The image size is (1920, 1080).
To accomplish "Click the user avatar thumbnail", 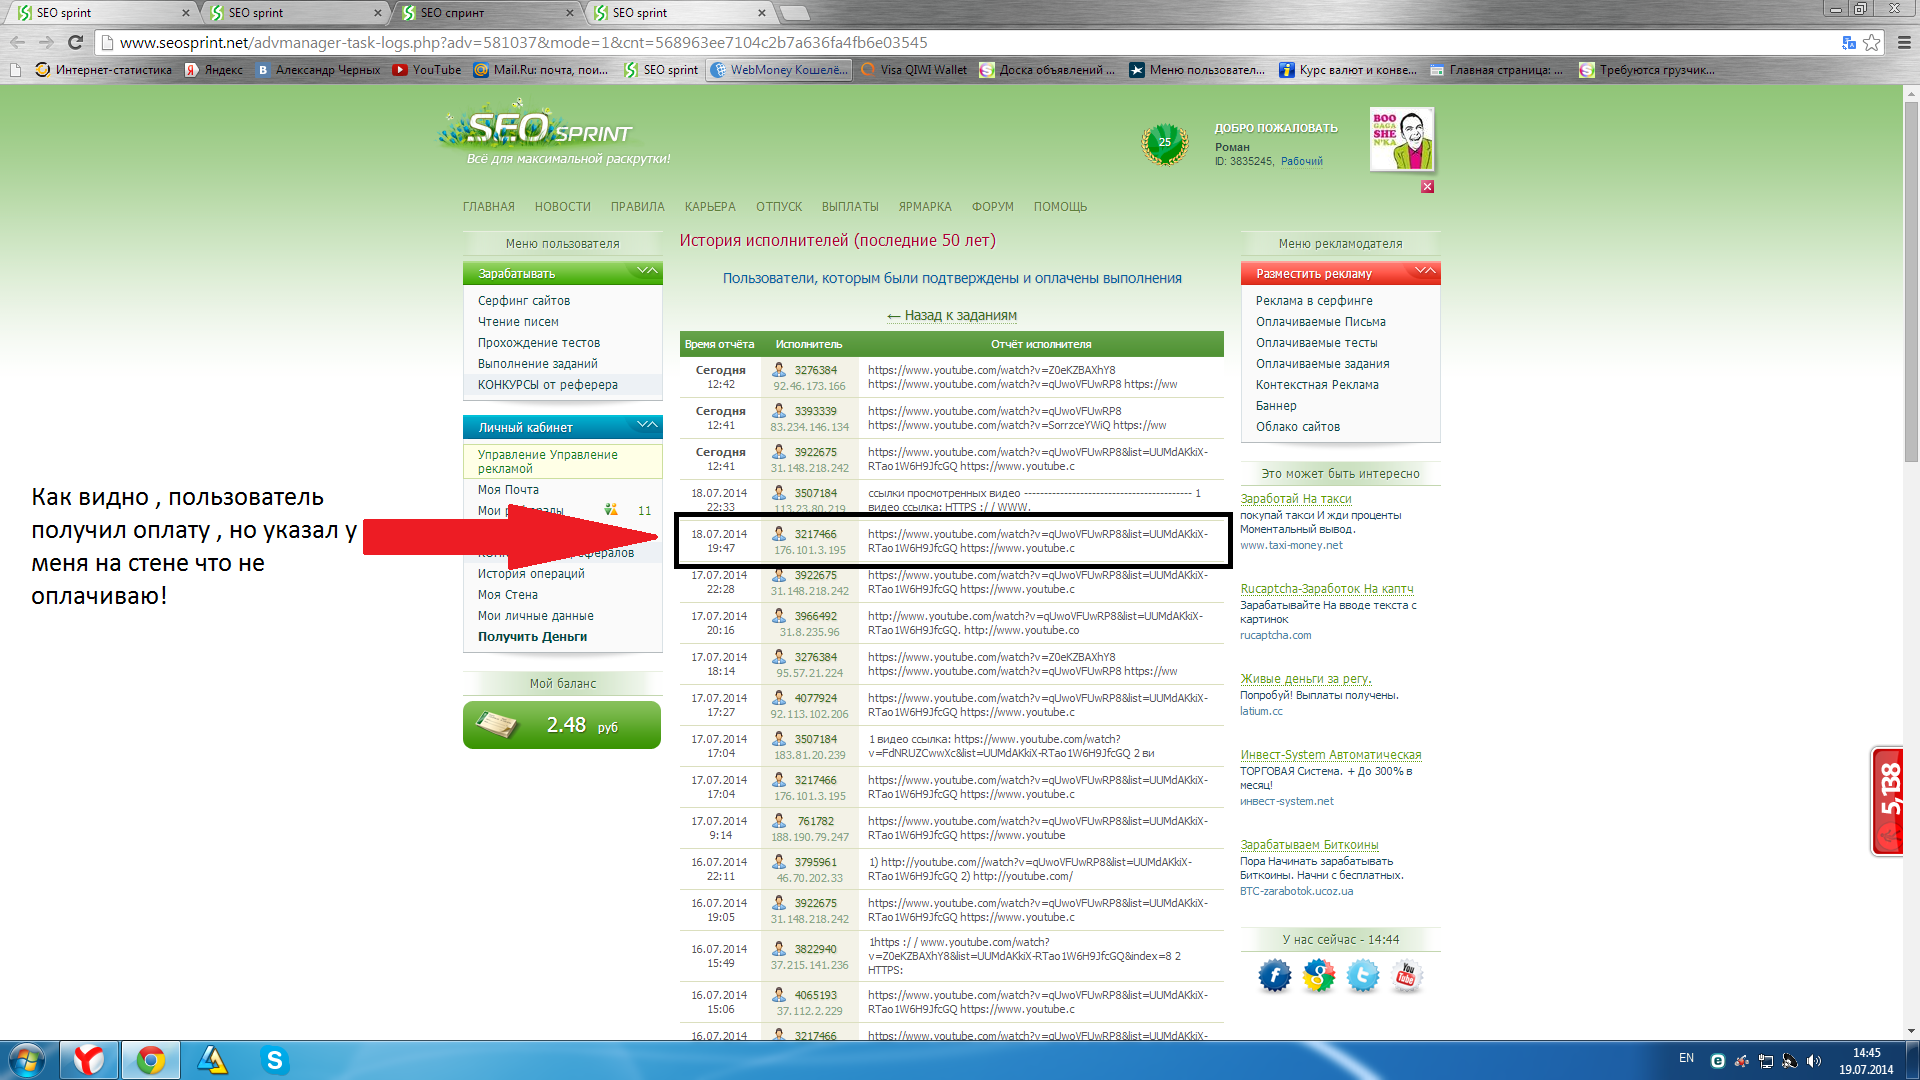I will click(1401, 139).
